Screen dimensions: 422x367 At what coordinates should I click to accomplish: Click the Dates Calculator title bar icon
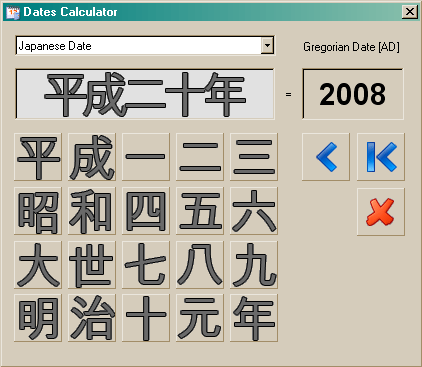13,12
